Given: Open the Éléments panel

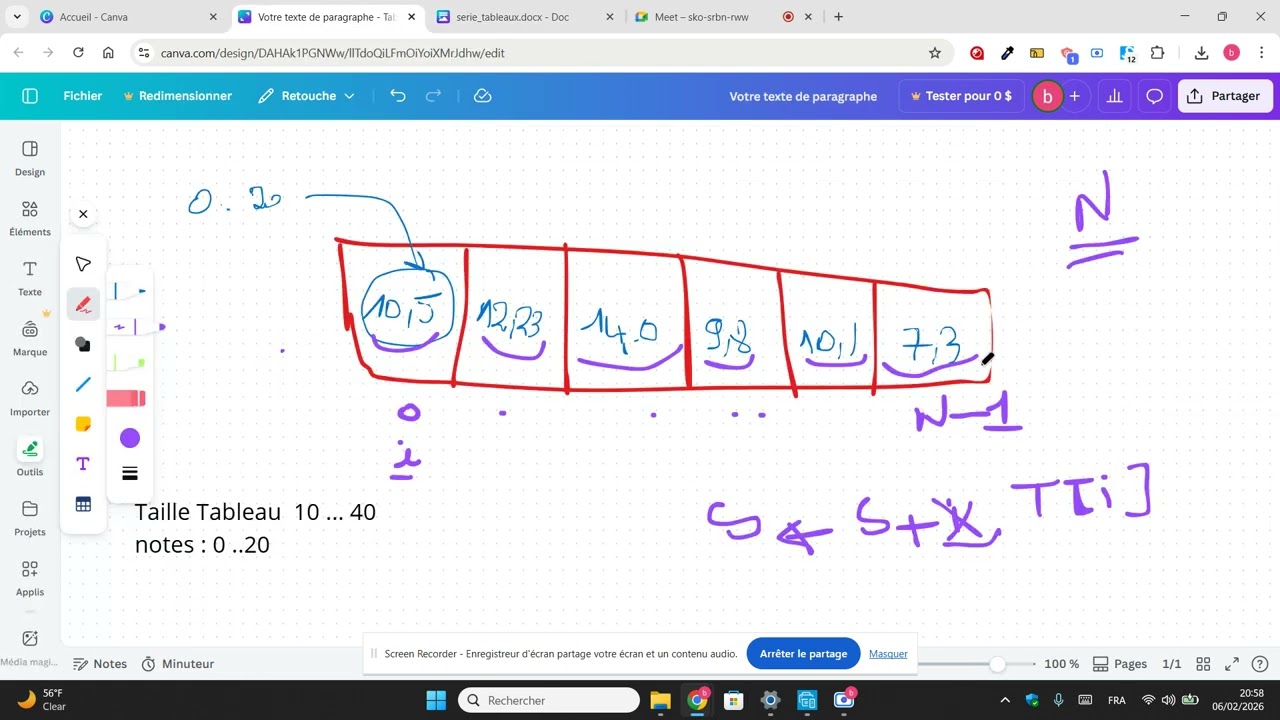Looking at the screenshot, I should 30,218.
